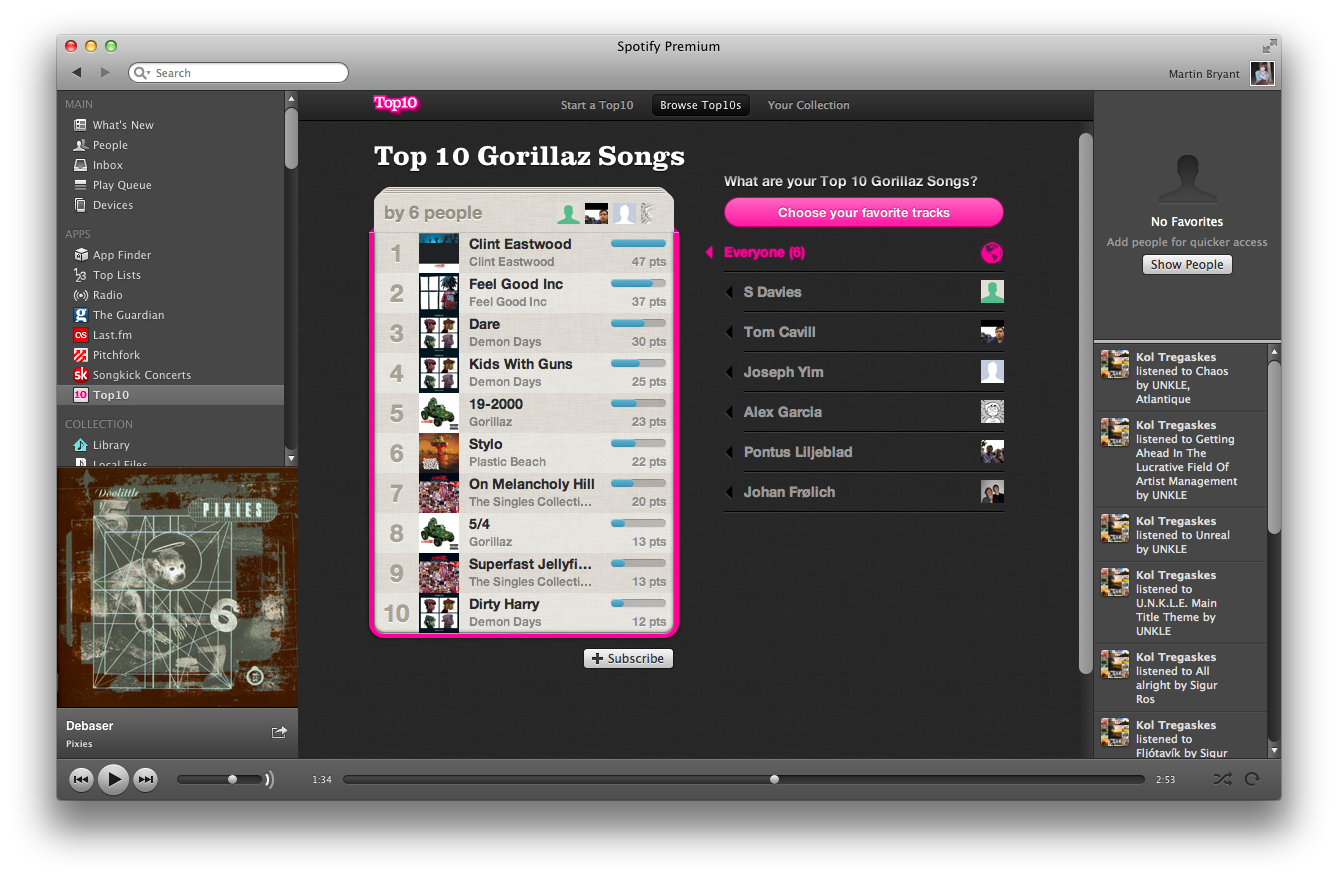Select Feel Good Inc track row
1338x879 pixels.
tap(524, 293)
